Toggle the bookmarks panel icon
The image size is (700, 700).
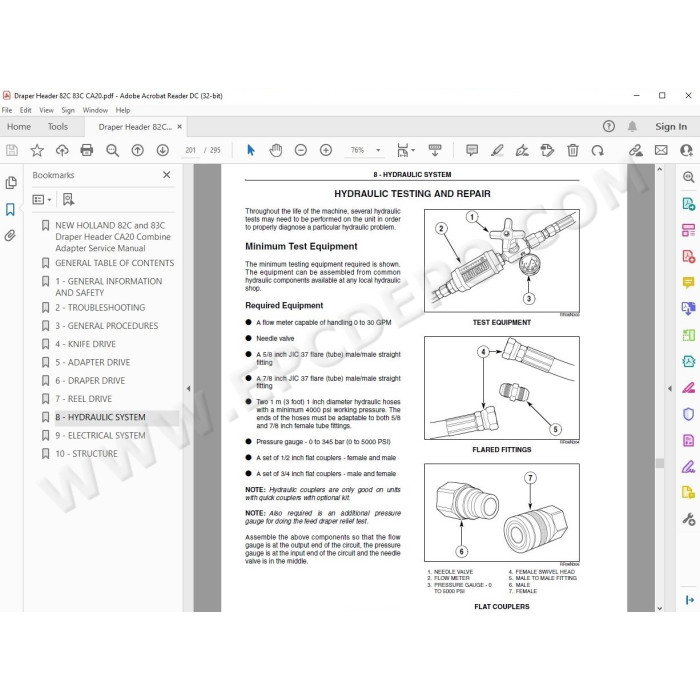pos(10,209)
